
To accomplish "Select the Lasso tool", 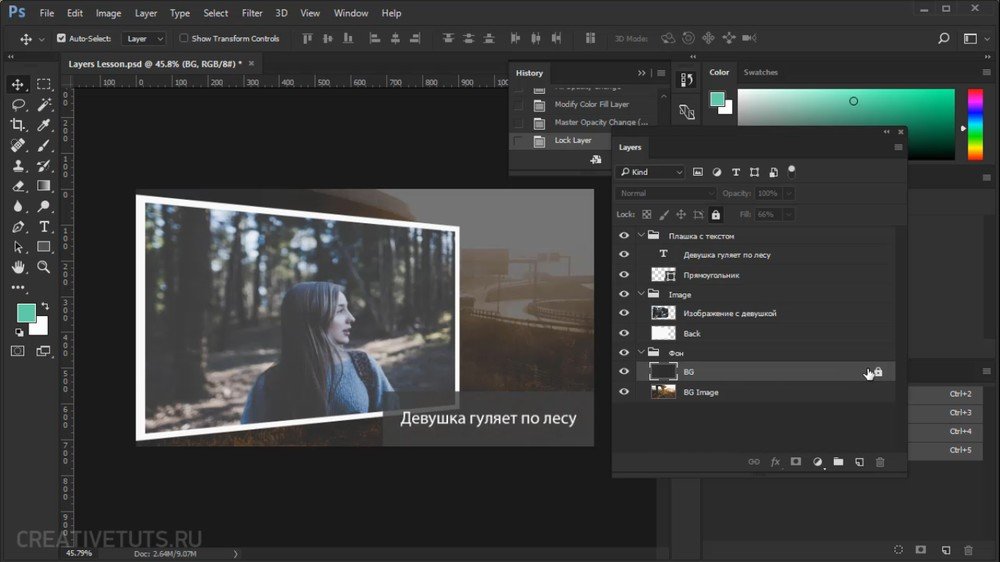I will click(18, 105).
